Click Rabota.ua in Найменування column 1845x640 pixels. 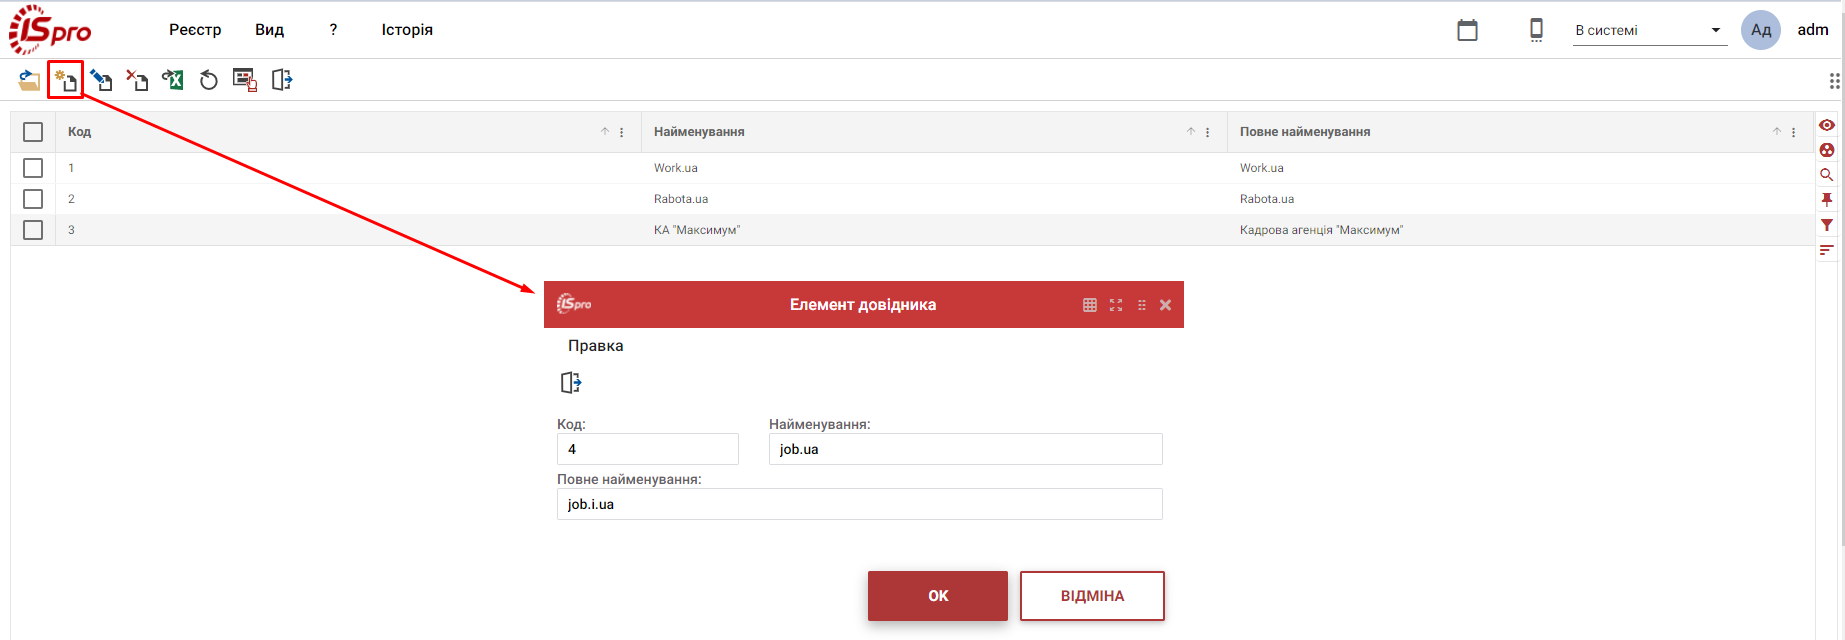pos(681,199)
